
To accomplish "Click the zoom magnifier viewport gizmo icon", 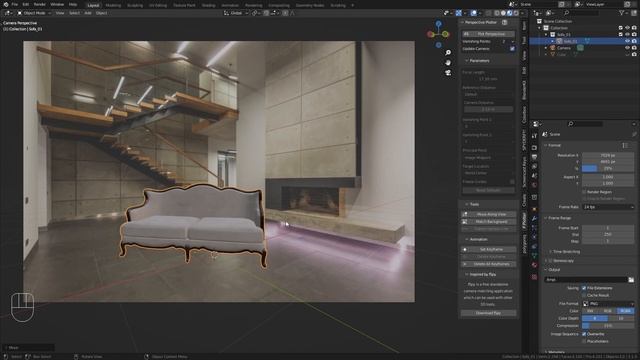I will [x=448, y=53].
